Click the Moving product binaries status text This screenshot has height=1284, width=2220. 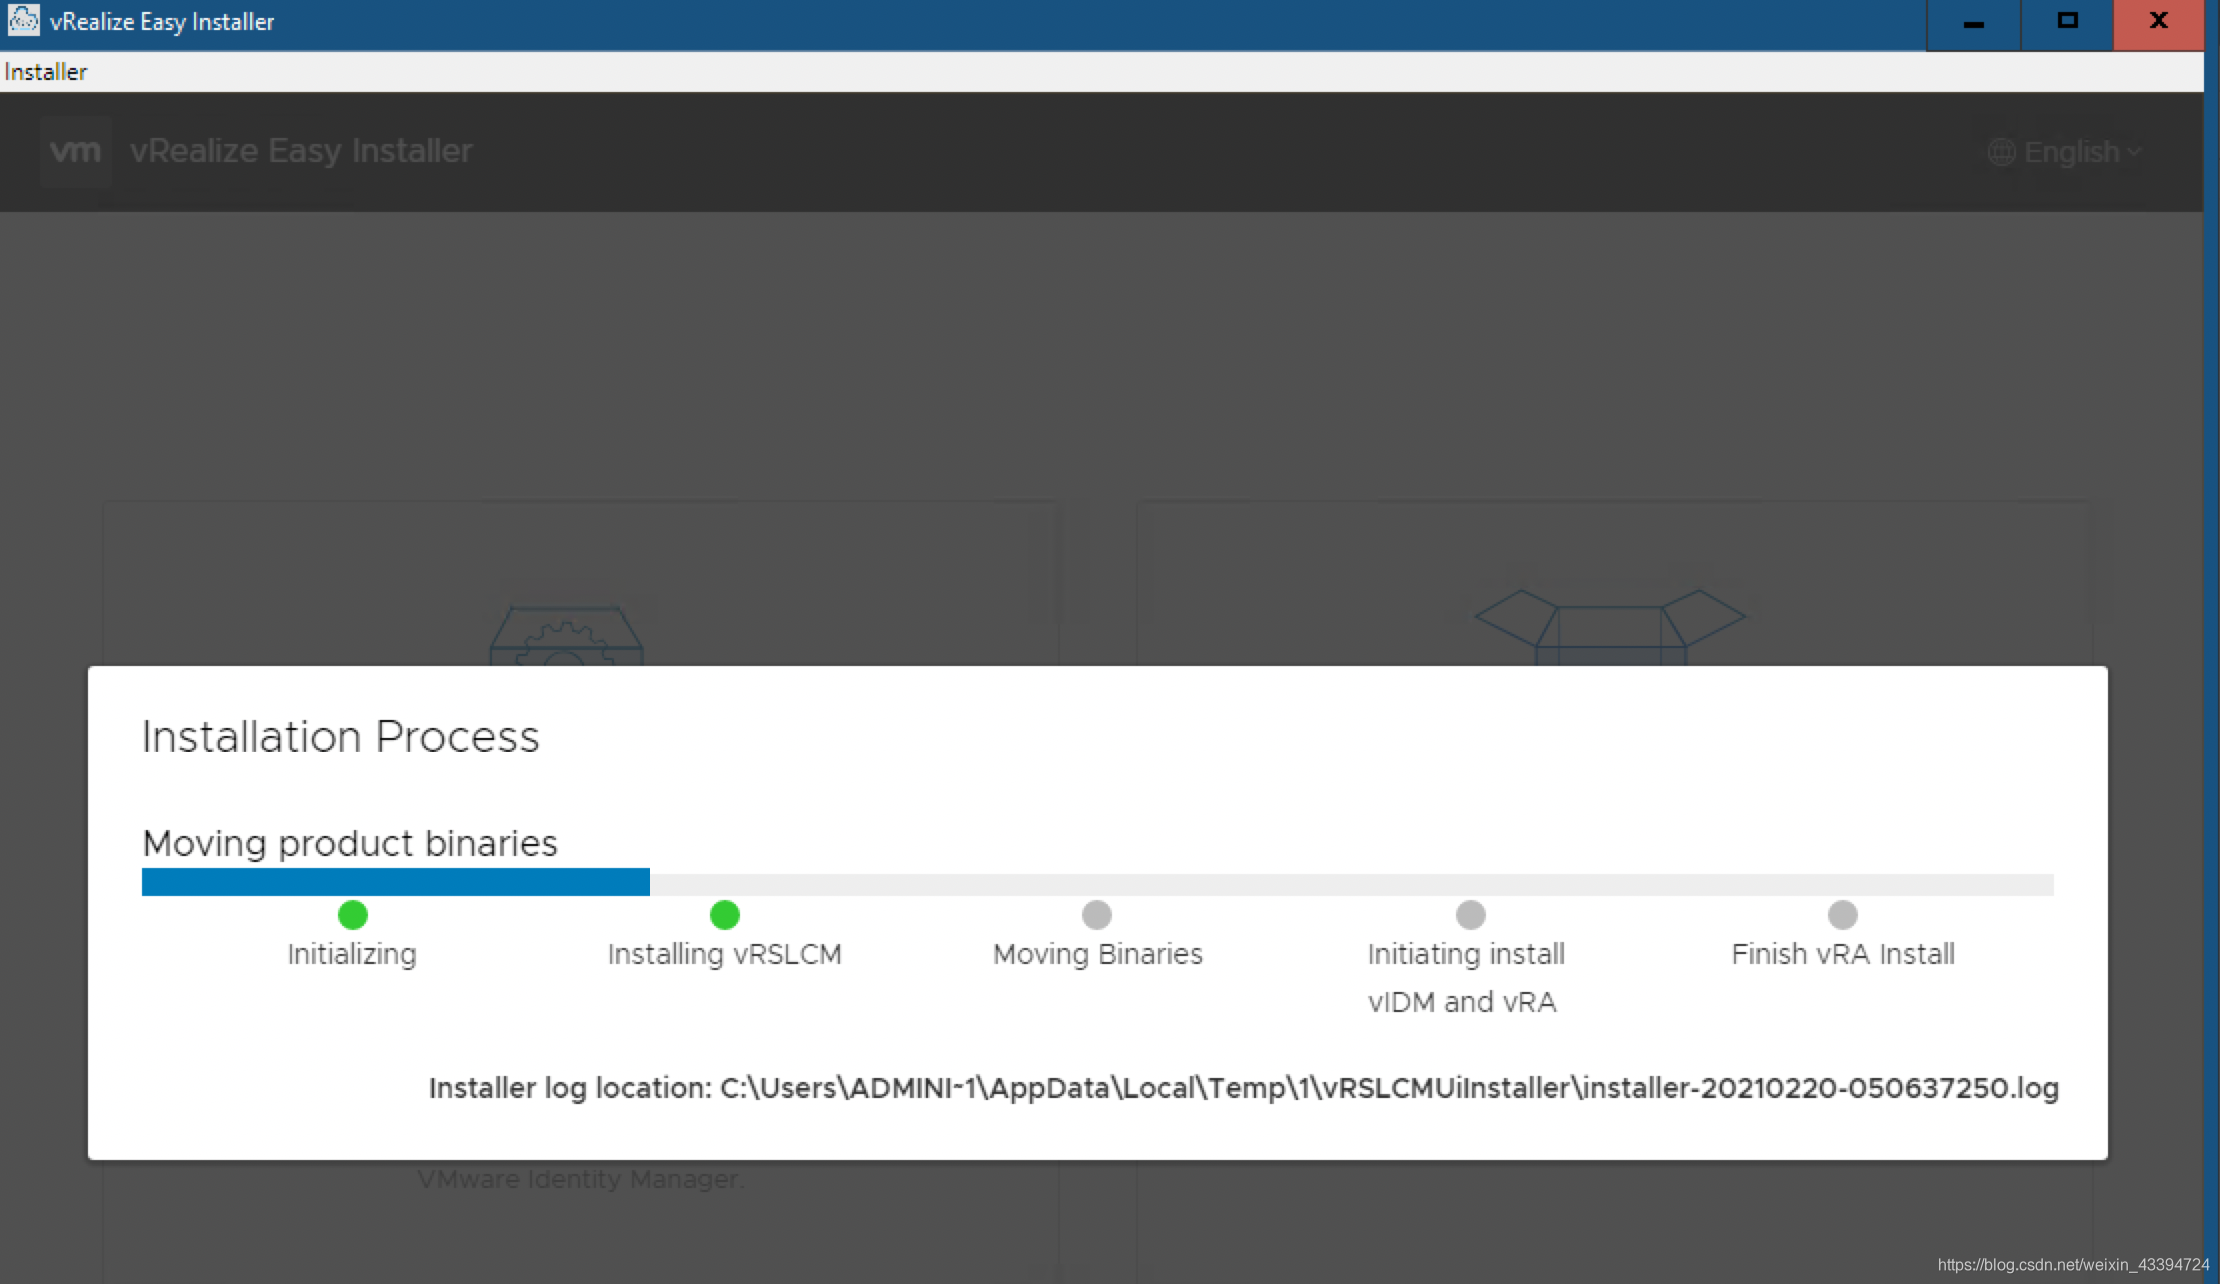point(350,843)
